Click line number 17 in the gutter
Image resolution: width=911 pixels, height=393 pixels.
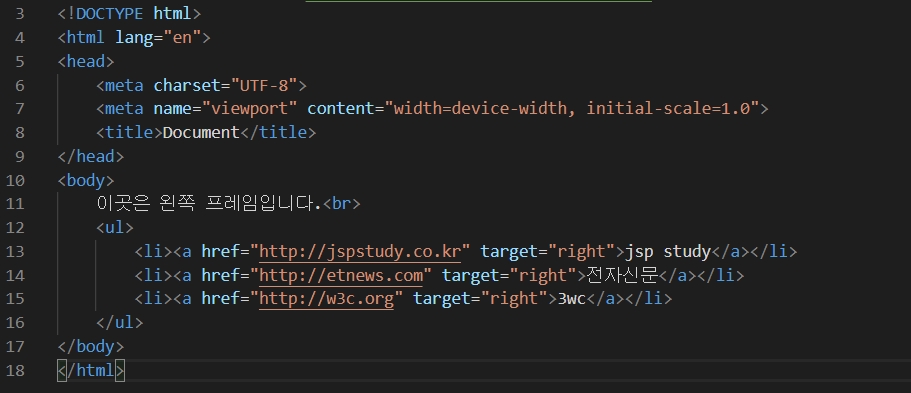[15, 346]
